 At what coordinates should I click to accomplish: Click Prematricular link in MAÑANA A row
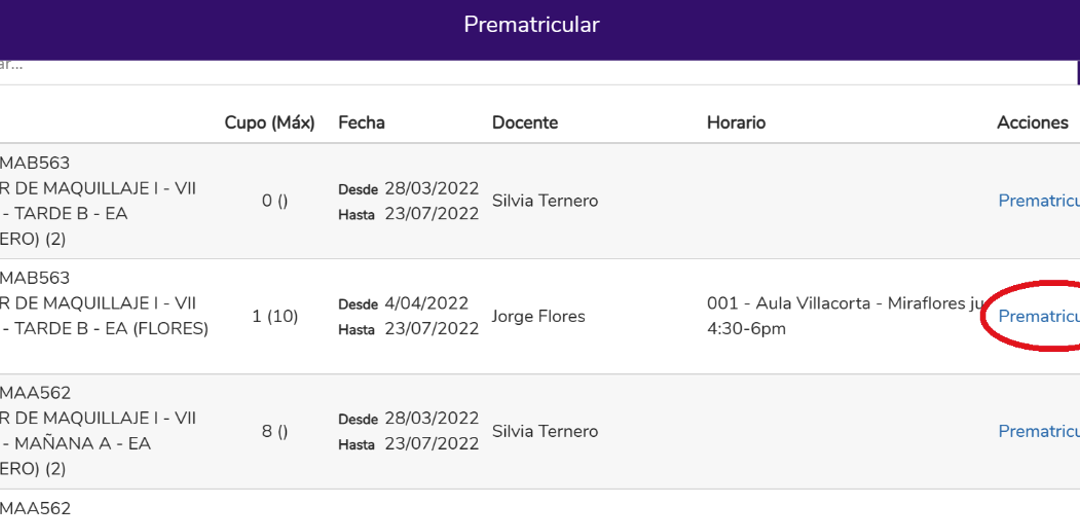tap(1039, 431)
